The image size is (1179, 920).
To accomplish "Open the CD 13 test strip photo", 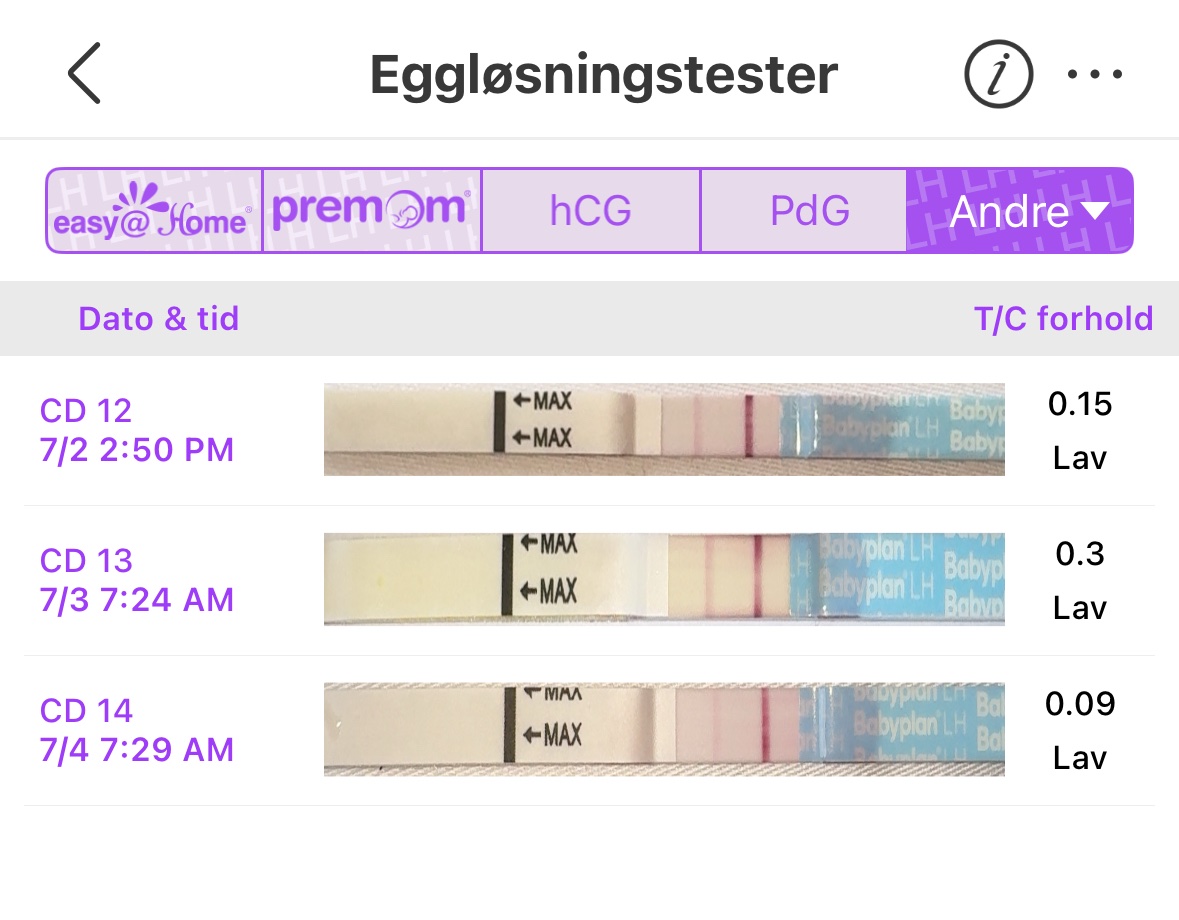I will pos(664,580).
